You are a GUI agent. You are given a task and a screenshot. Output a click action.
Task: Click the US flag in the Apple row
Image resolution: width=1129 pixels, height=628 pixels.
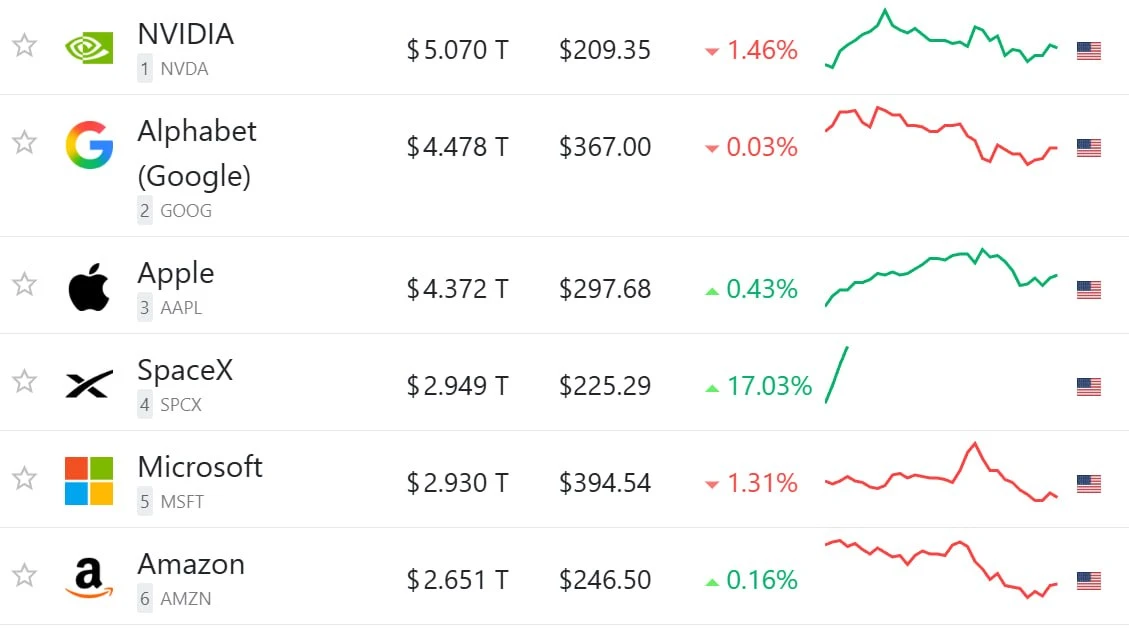tap(1089, 290)
